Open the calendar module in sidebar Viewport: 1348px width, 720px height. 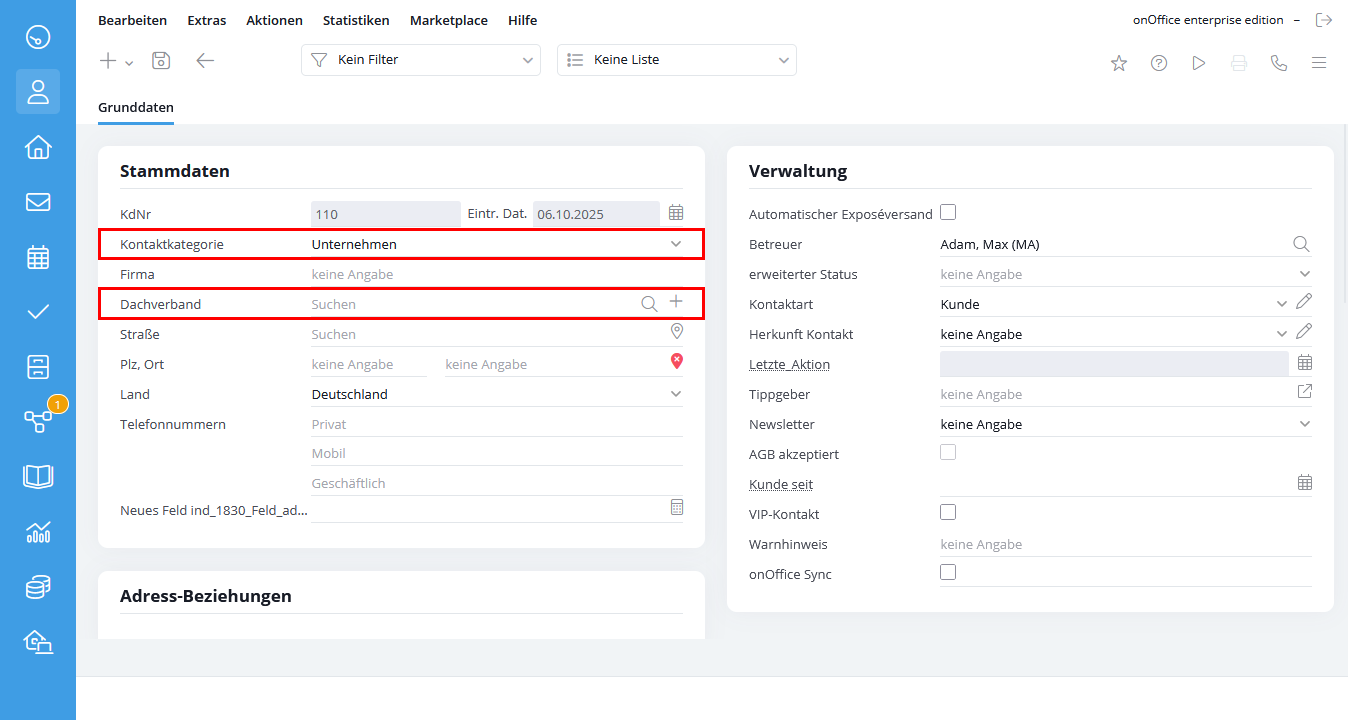[x=38, y=257]
